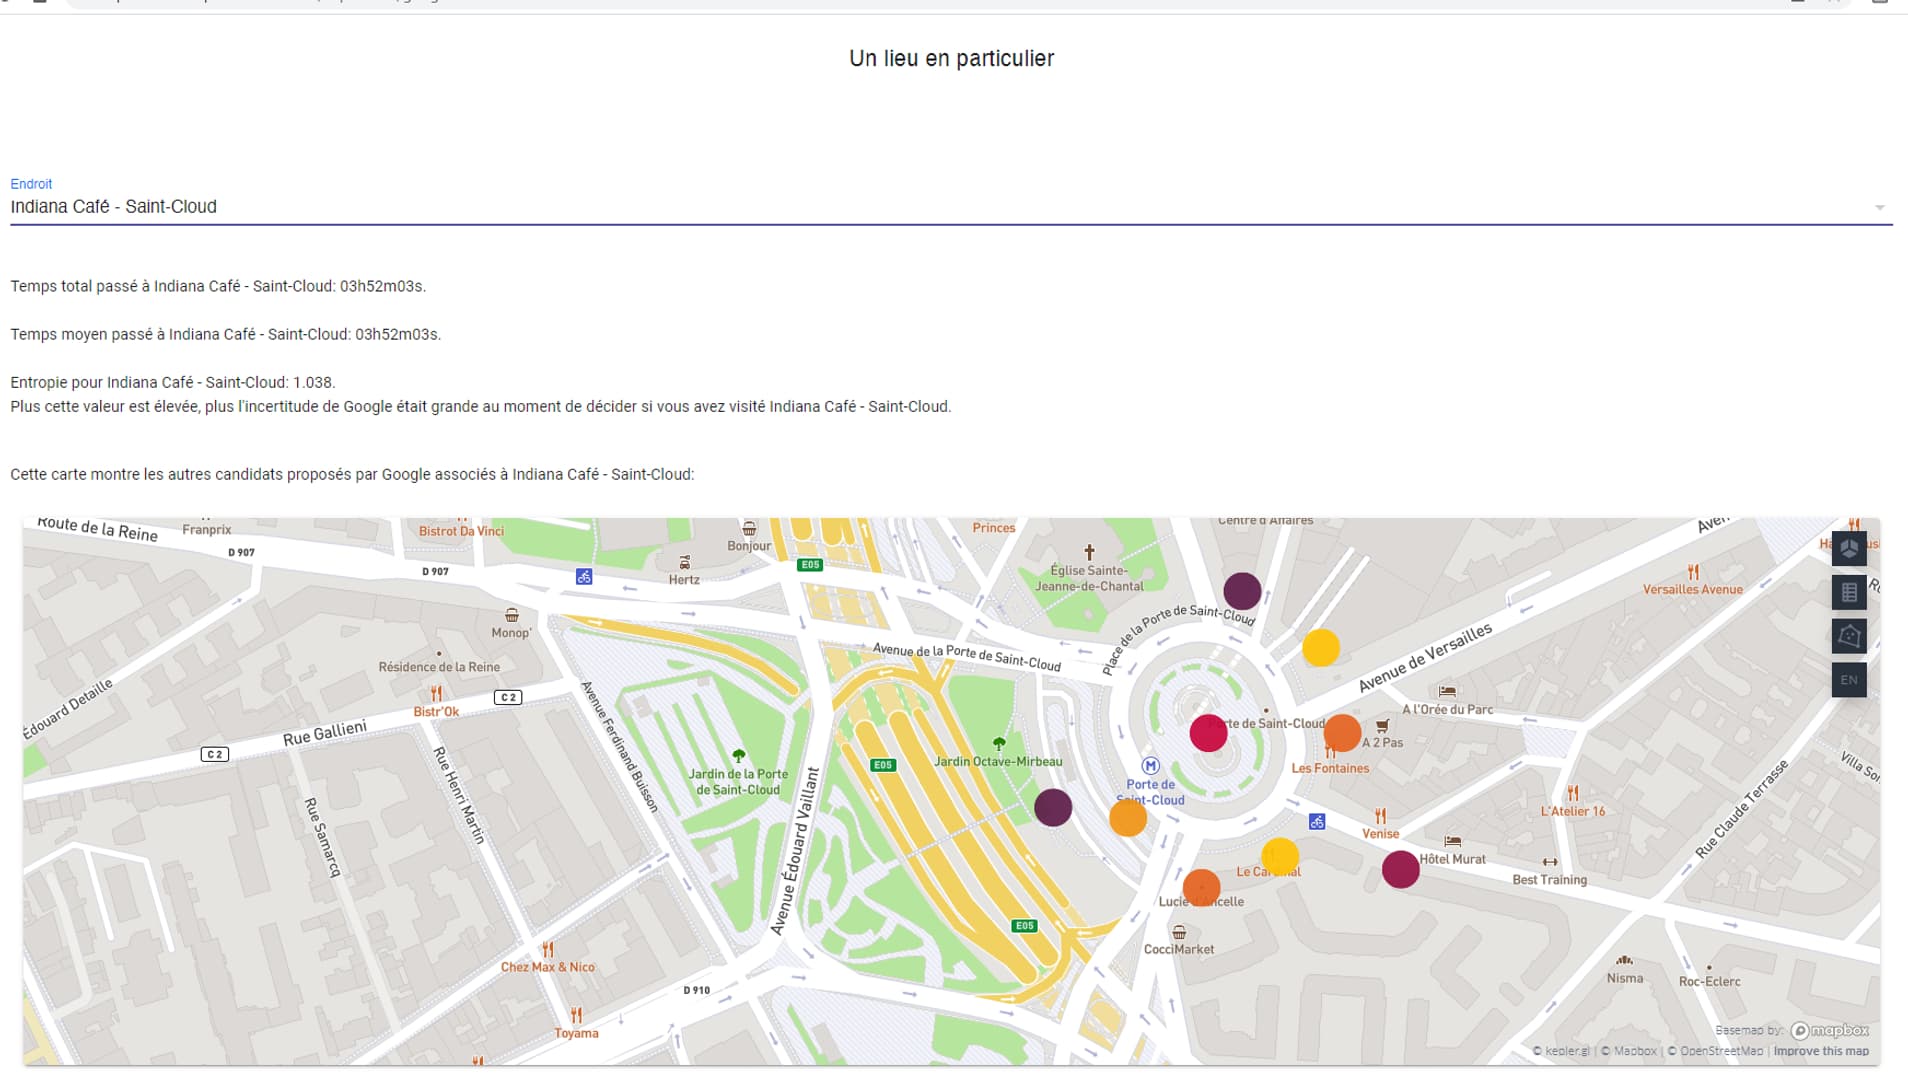Click the Venise restaurant icon on map

point(1380,816)
